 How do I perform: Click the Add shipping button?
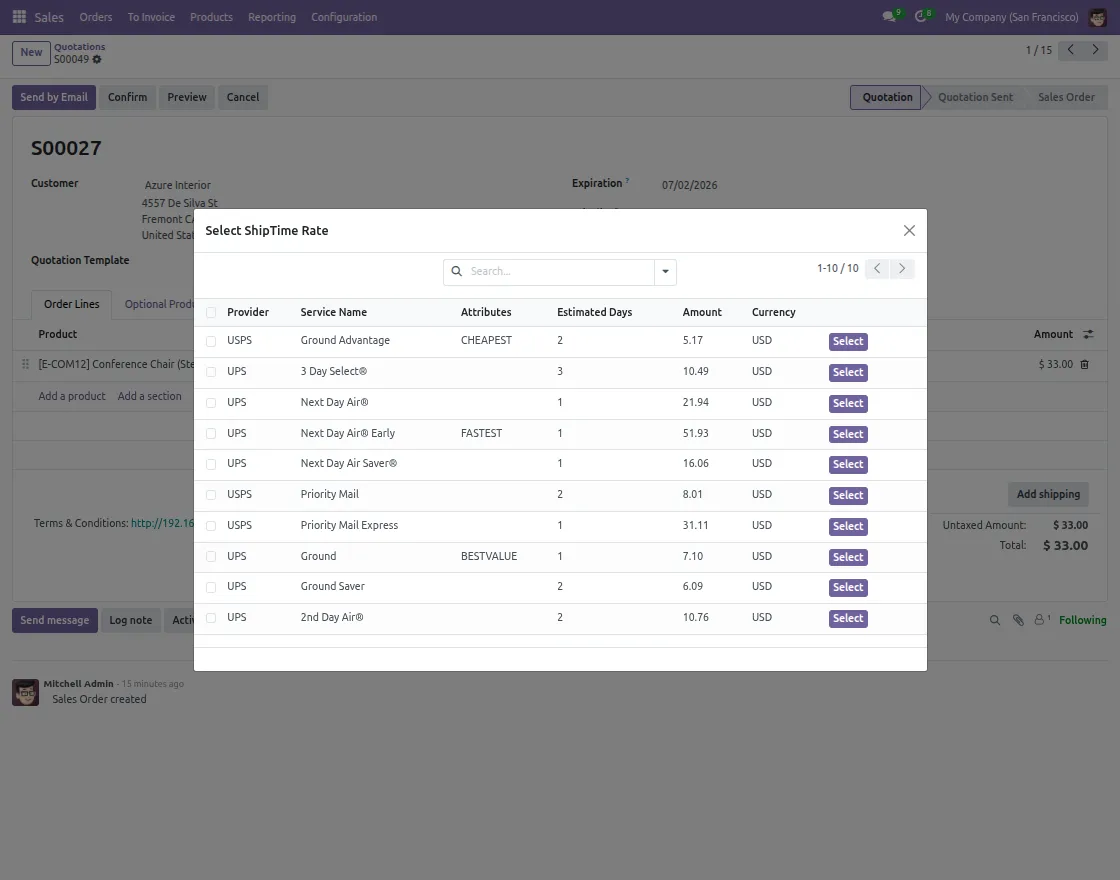pos(1048,494)
